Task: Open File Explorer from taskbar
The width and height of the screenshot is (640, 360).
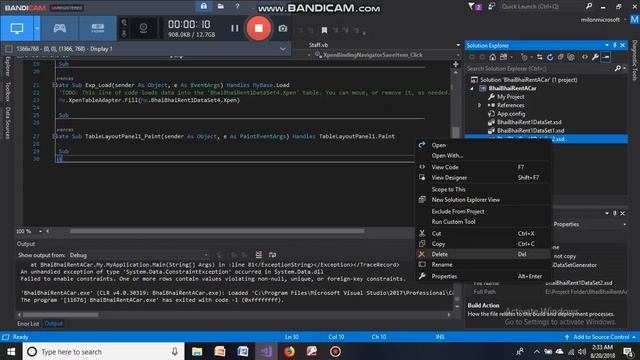Action: pyautogui.click(x=197, y=351)
